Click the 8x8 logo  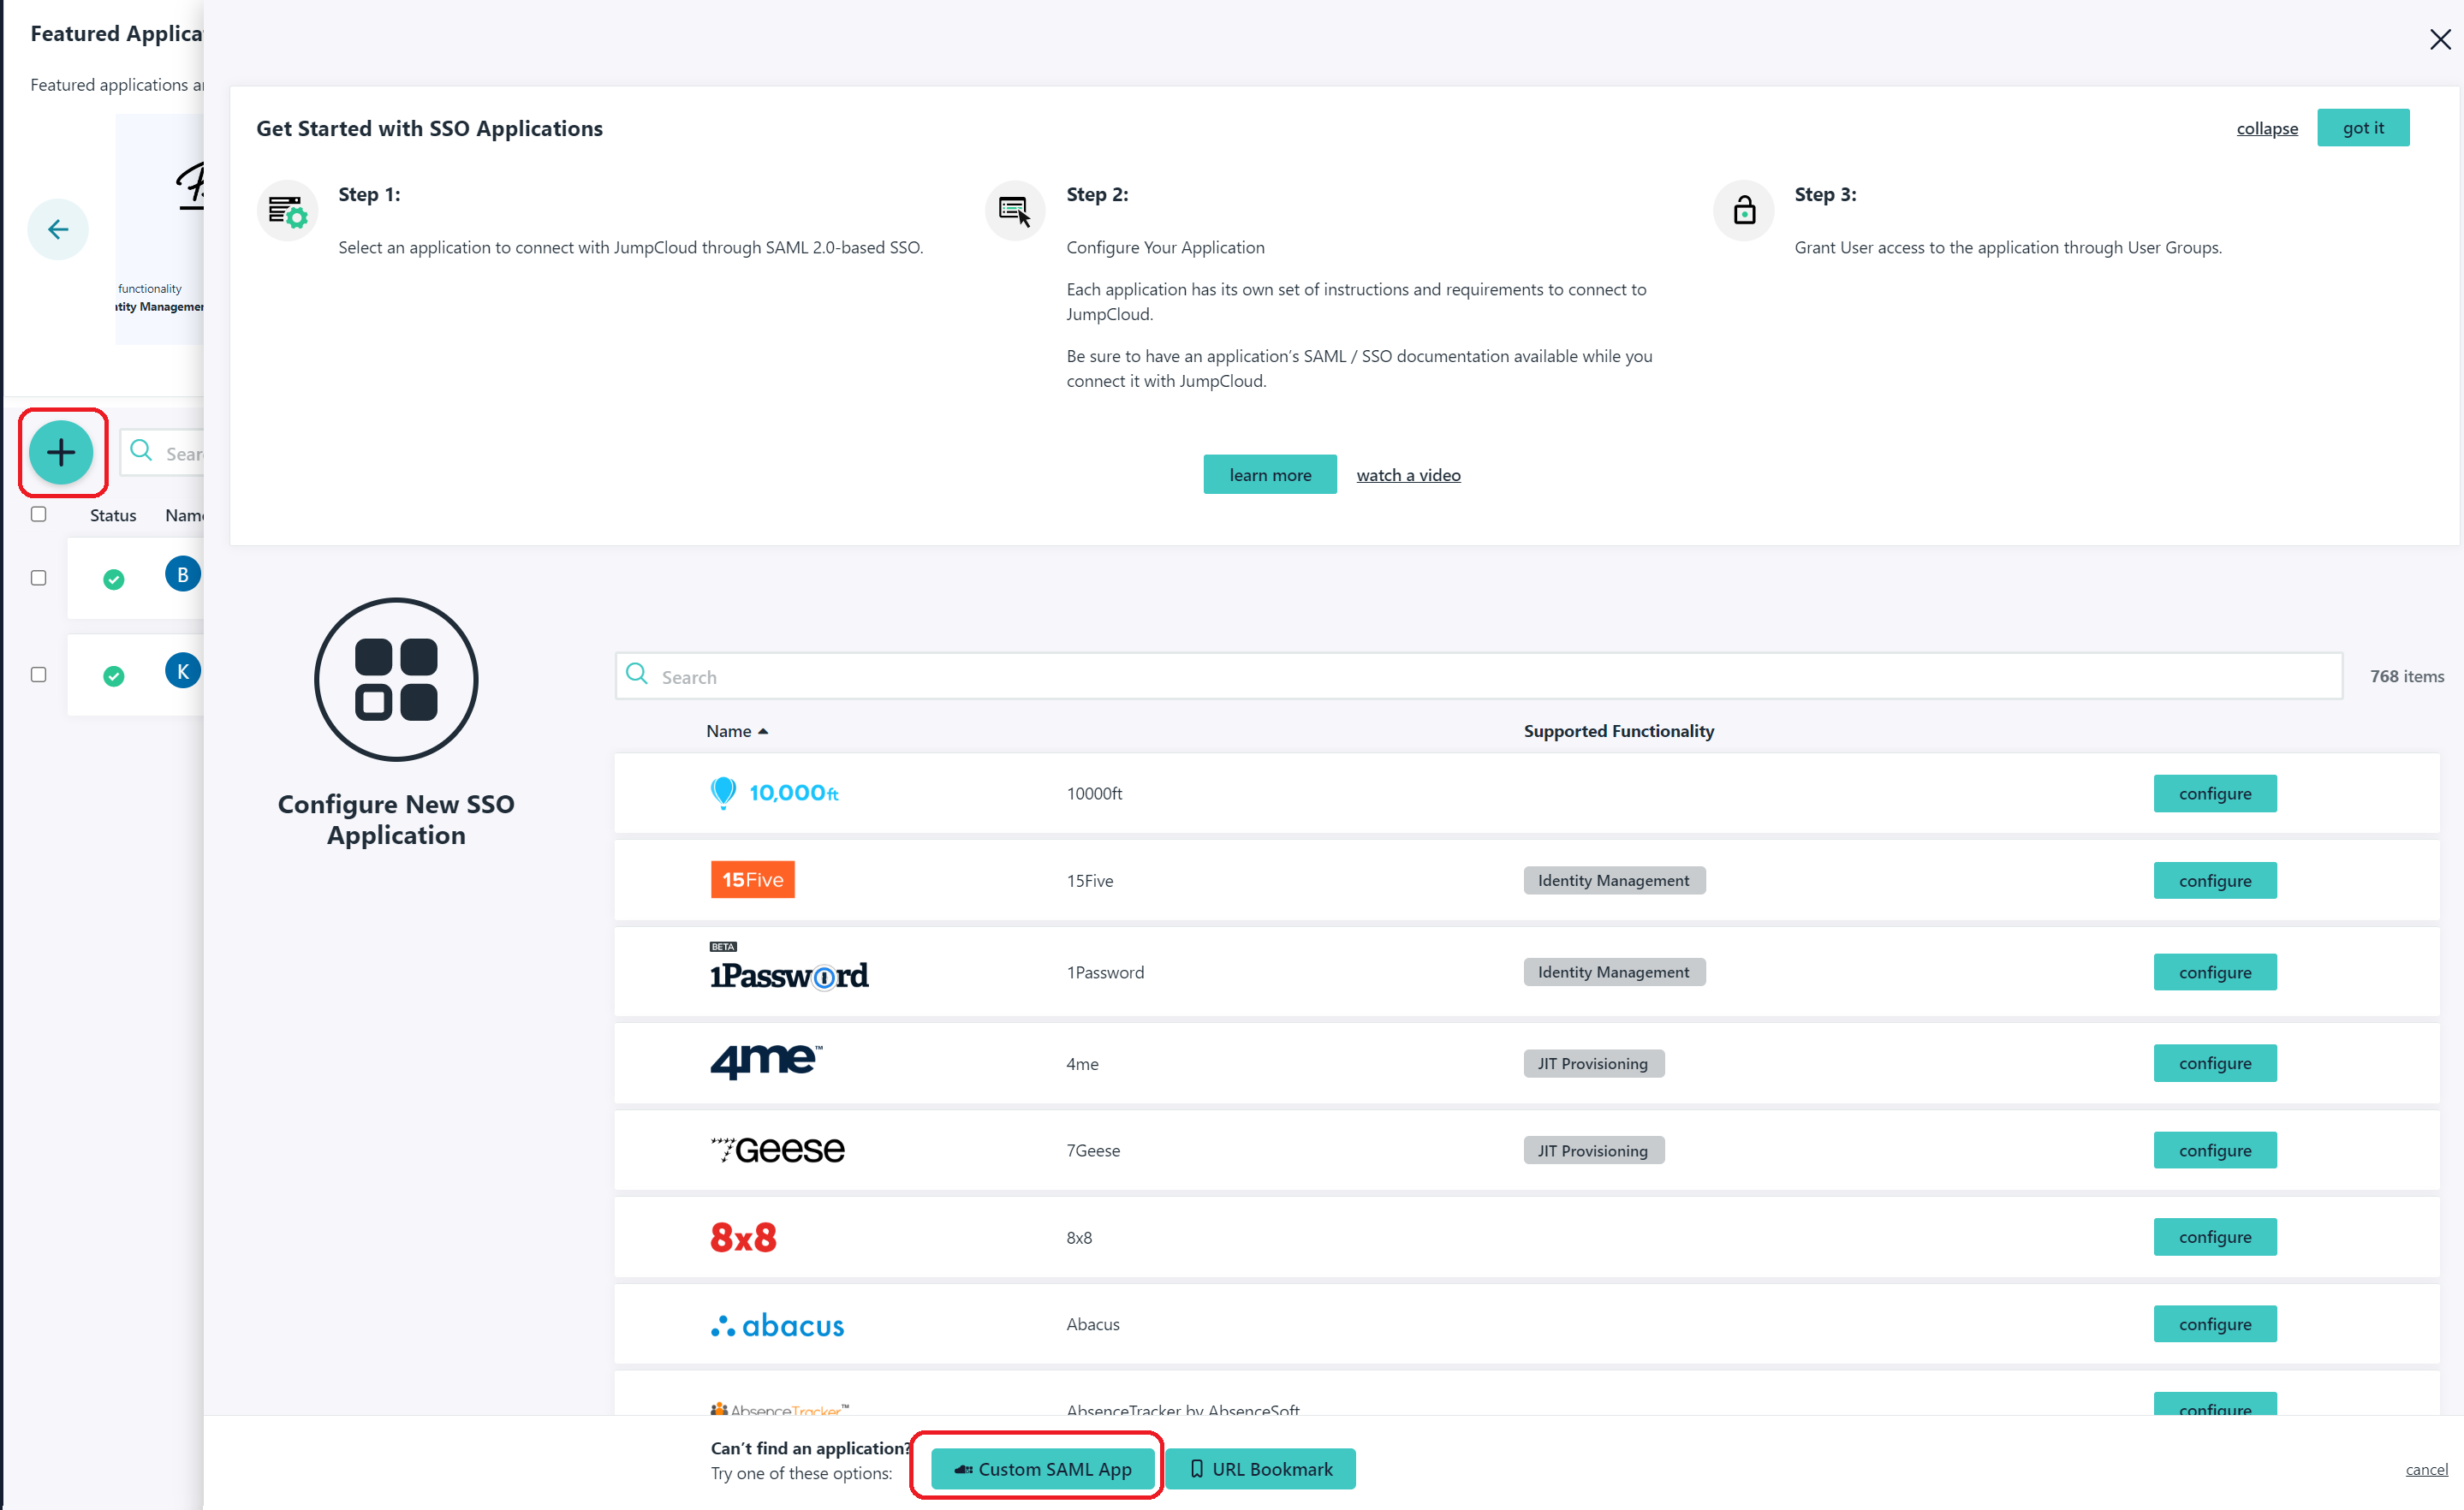pos(743,1237)
